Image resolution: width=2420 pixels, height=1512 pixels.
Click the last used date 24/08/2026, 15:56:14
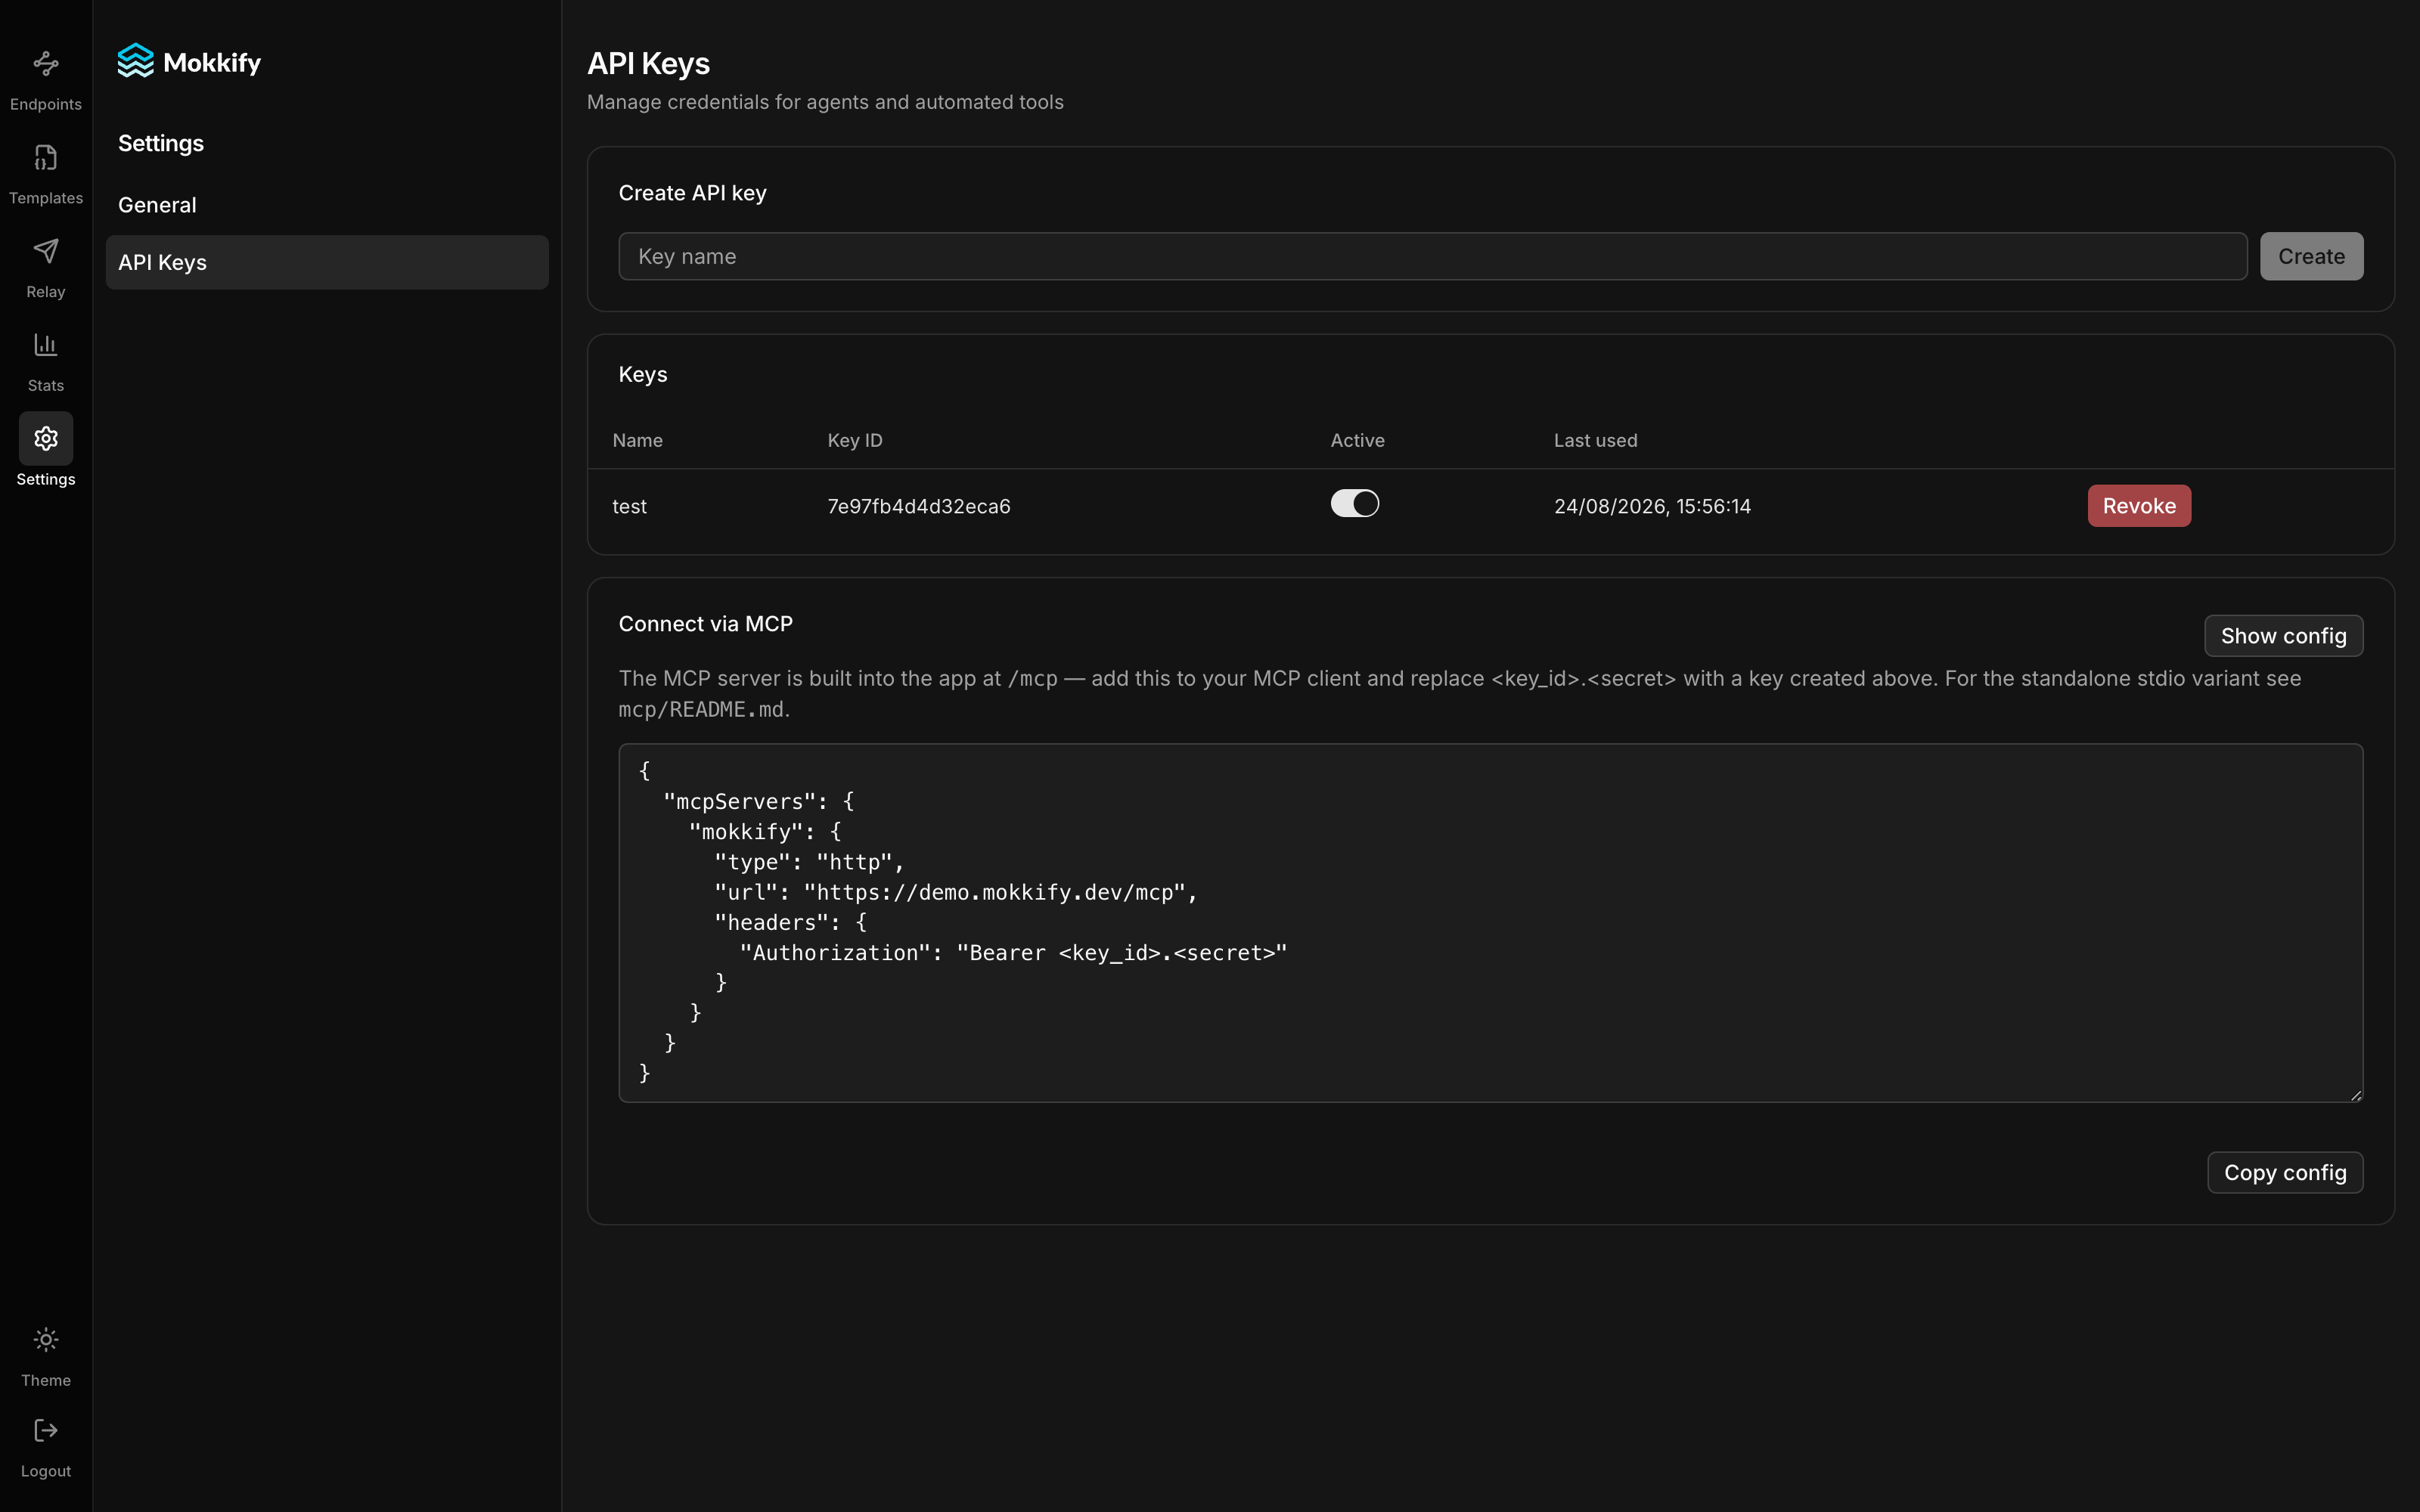pos(1652,507)
